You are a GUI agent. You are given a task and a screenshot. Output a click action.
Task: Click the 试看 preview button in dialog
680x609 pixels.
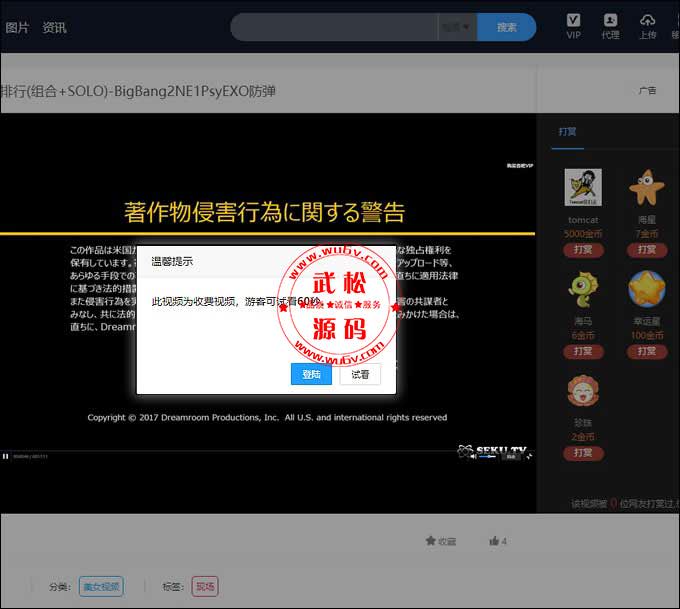[360, 374]
